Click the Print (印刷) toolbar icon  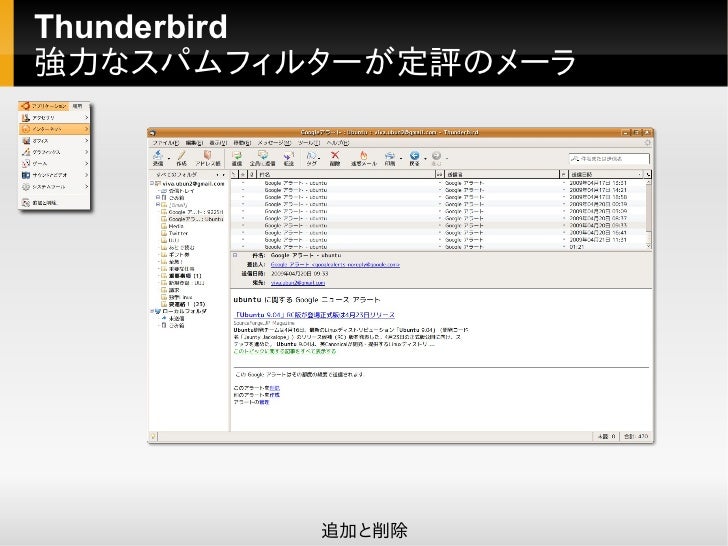pos(390,156)
